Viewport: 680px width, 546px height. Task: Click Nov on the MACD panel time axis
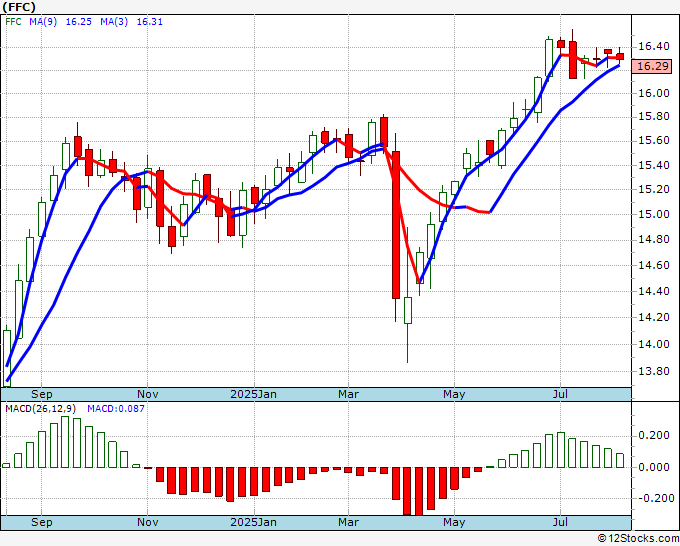click(147, 522)
